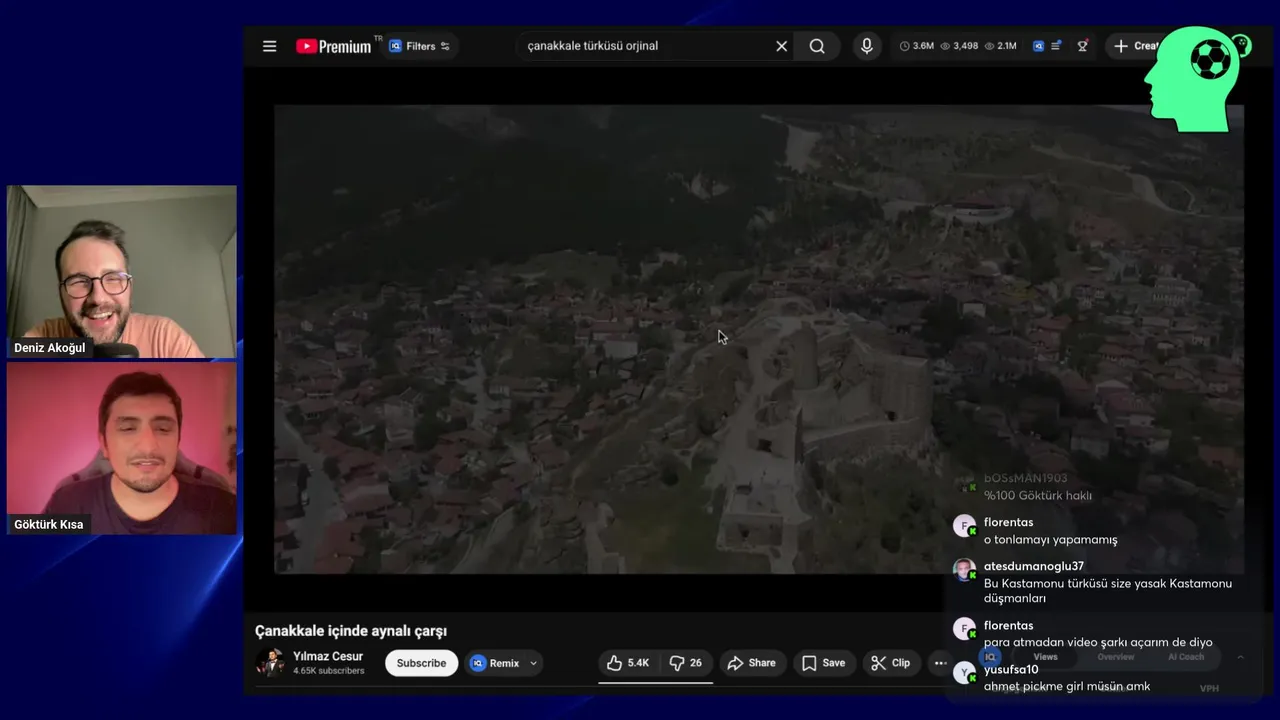Open vidIQ Filters in top bar
This screenshot has width=1280, height=720.
[419, 46]
